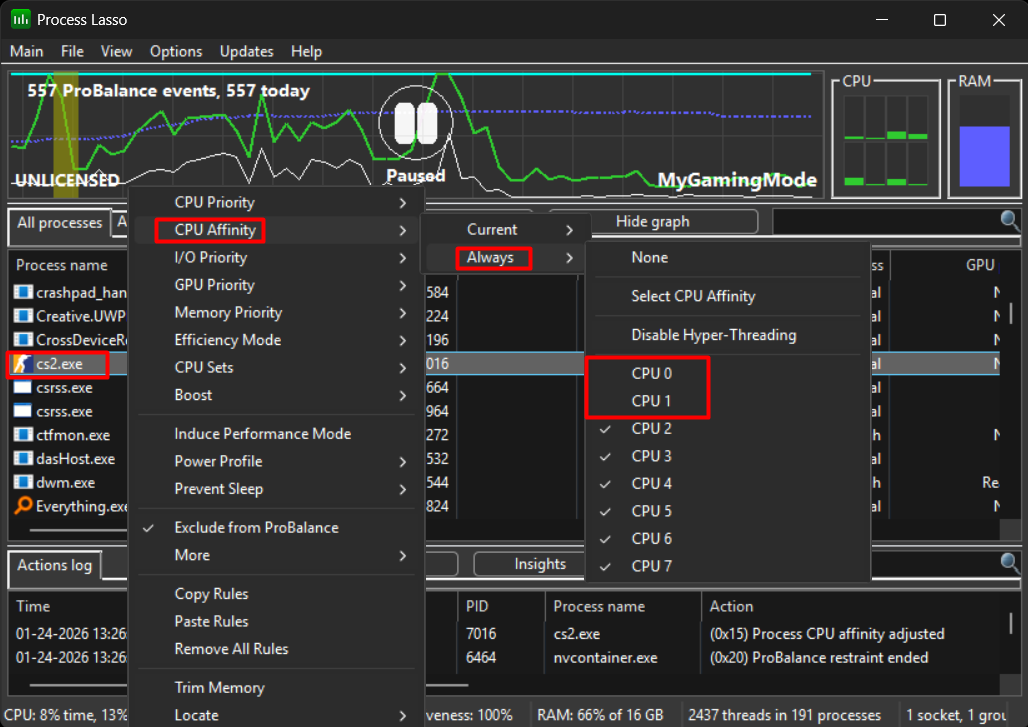Screen dimensions: 1028x727
Task: Disable CPU 2 affinity
Action: tap(653, 428)
